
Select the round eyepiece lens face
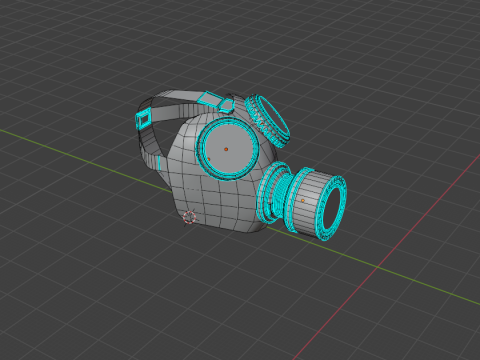[x=228, y=148]
